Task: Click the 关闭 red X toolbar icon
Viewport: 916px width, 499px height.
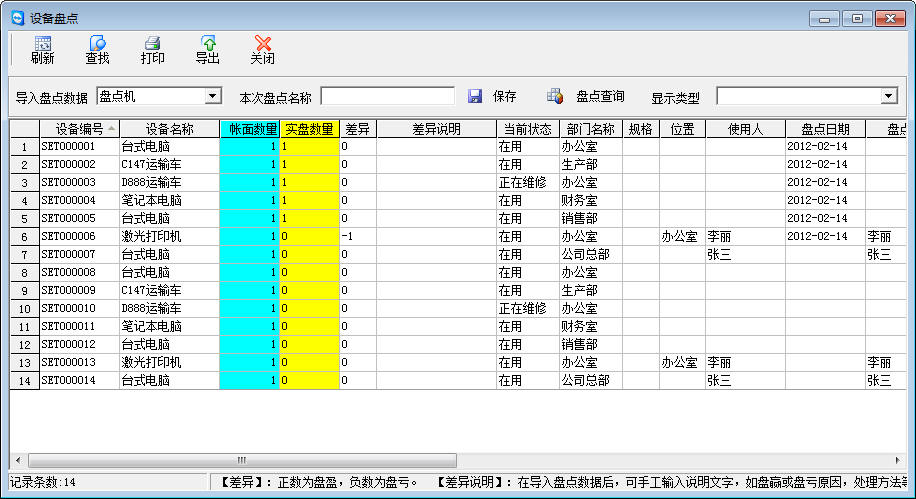Action: 262,44
